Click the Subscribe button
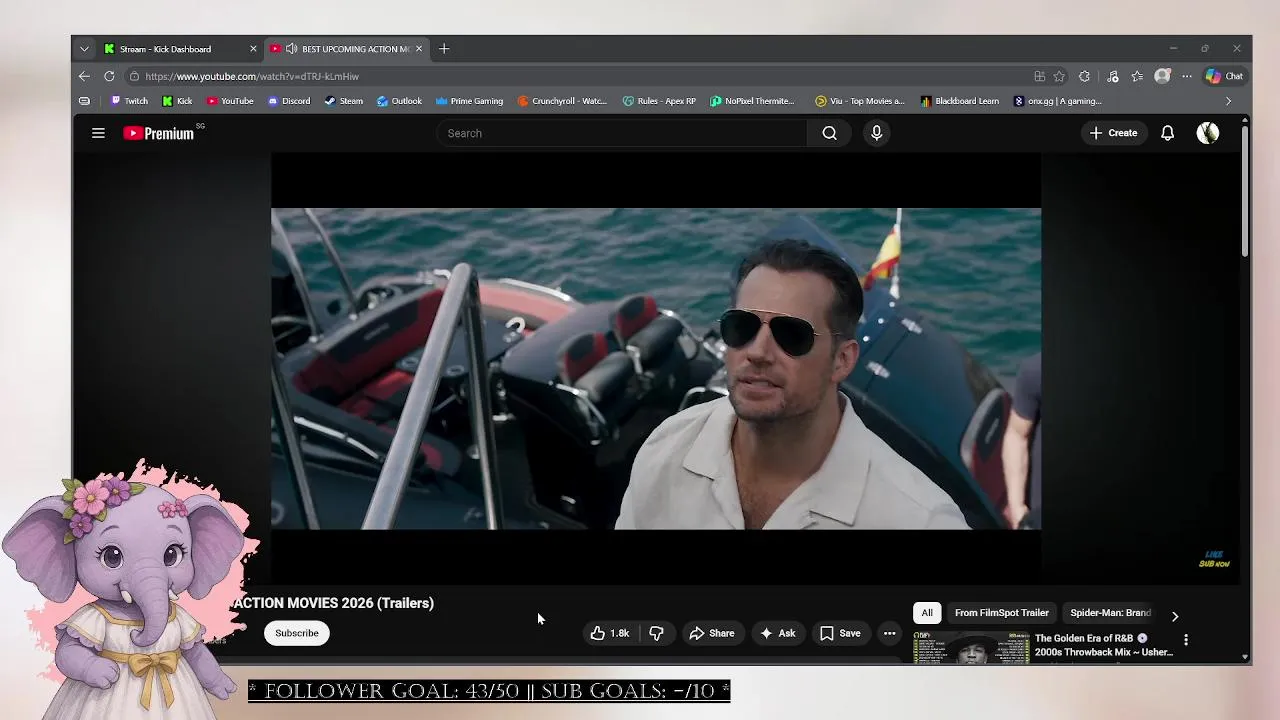The height and width of the screenshot is (720, 1280). pos(297,633)
